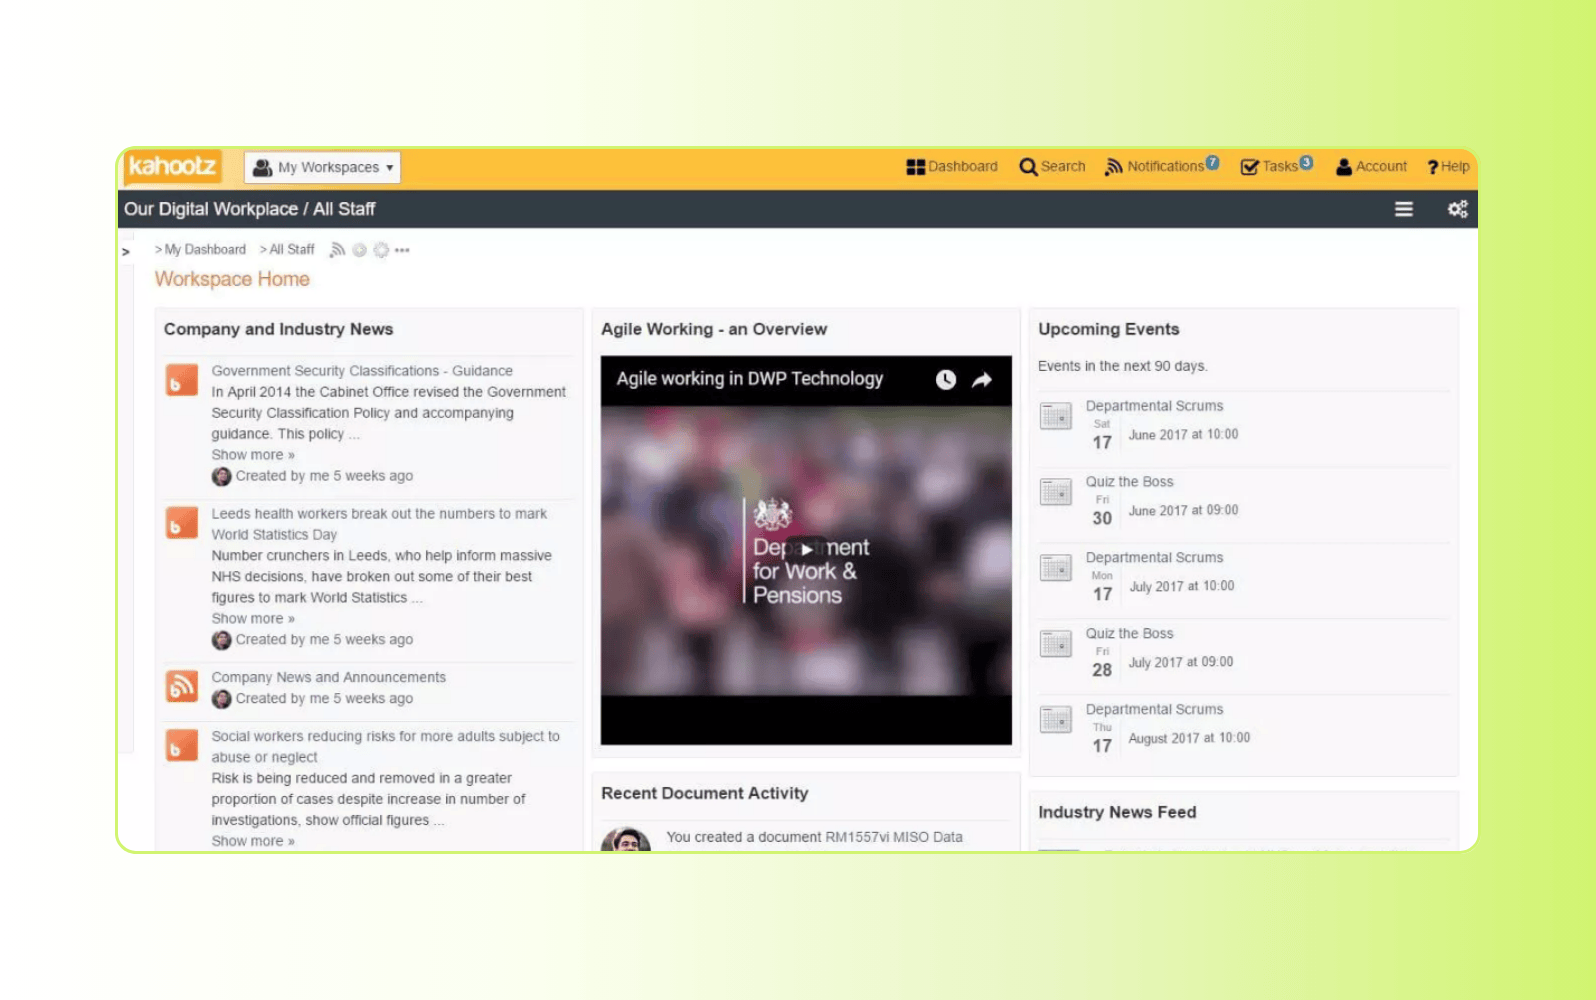Click the Recent Document Activity heading
The height and width of the screenshot is (1000, 1596).
(704, 794)
